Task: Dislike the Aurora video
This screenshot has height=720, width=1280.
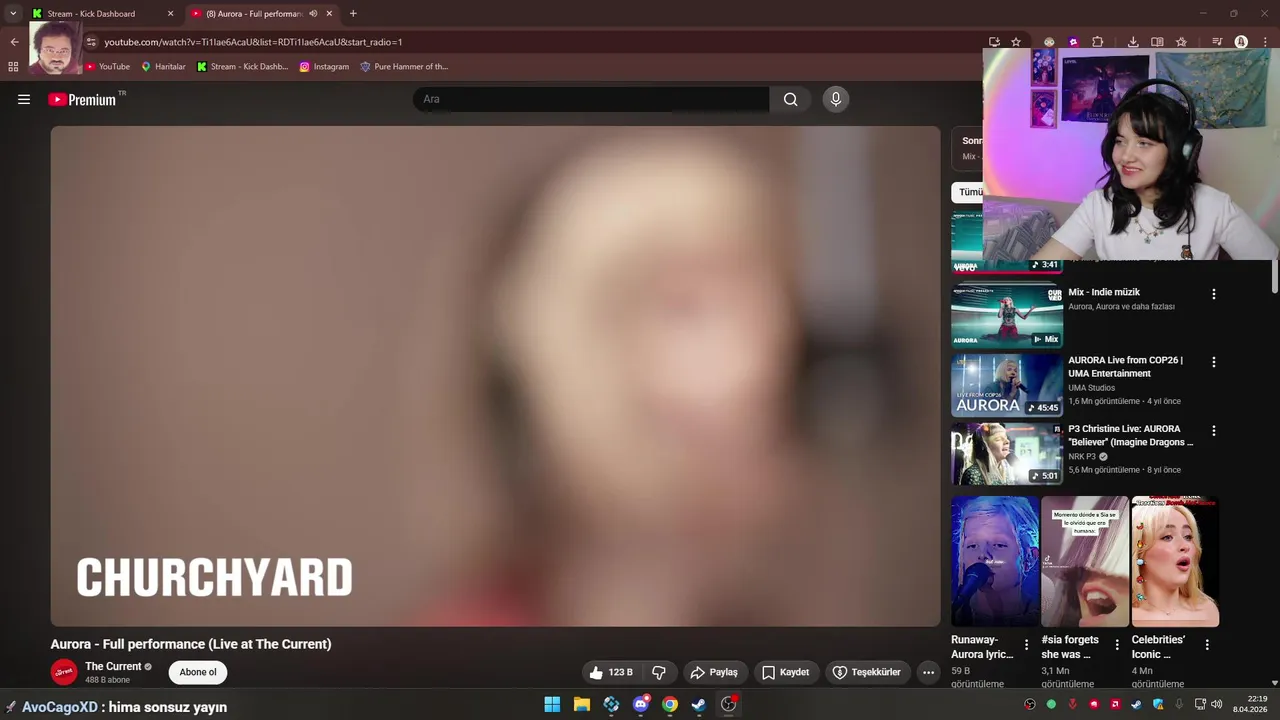Action: [659, 672]
